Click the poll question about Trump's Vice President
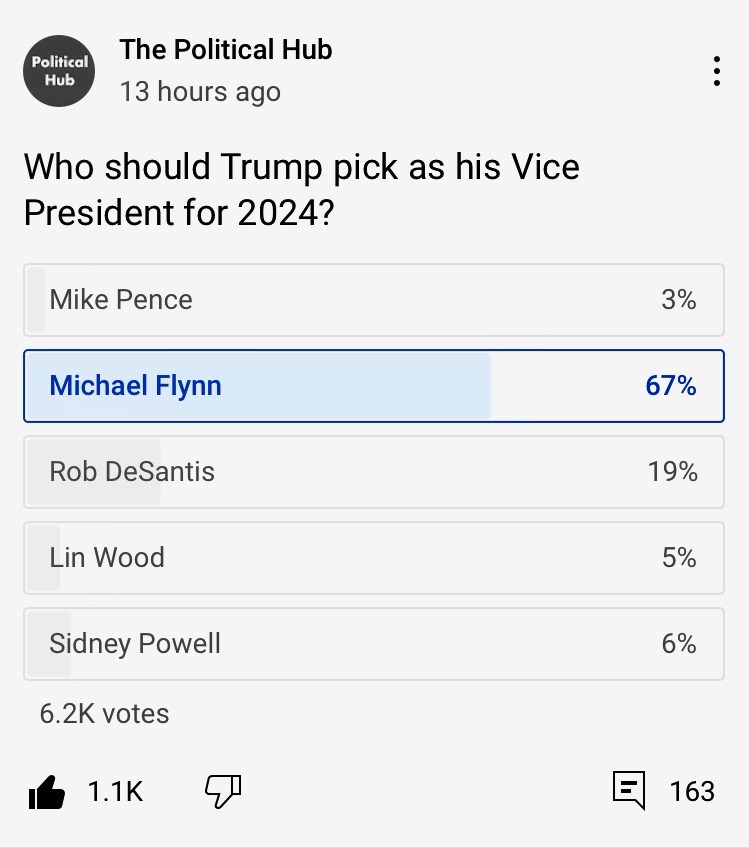 click(x=301, y=189)
